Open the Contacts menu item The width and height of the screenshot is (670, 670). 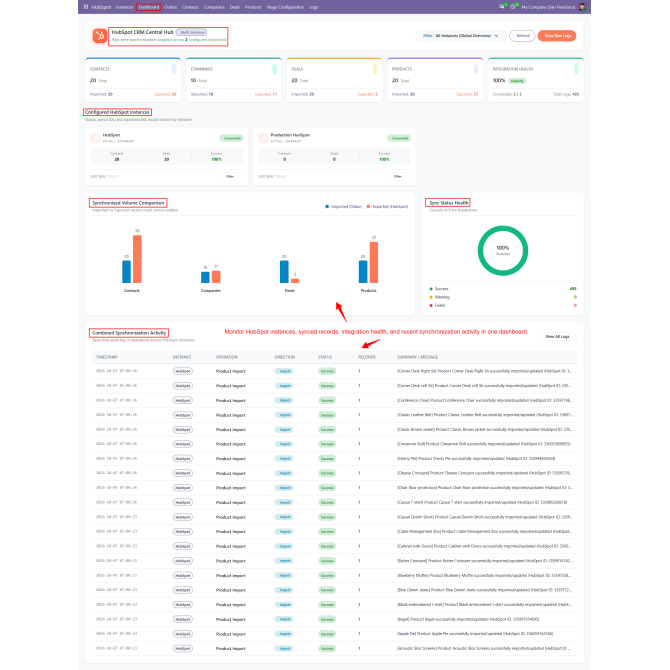pyautogui.click(x=190, y=7)
